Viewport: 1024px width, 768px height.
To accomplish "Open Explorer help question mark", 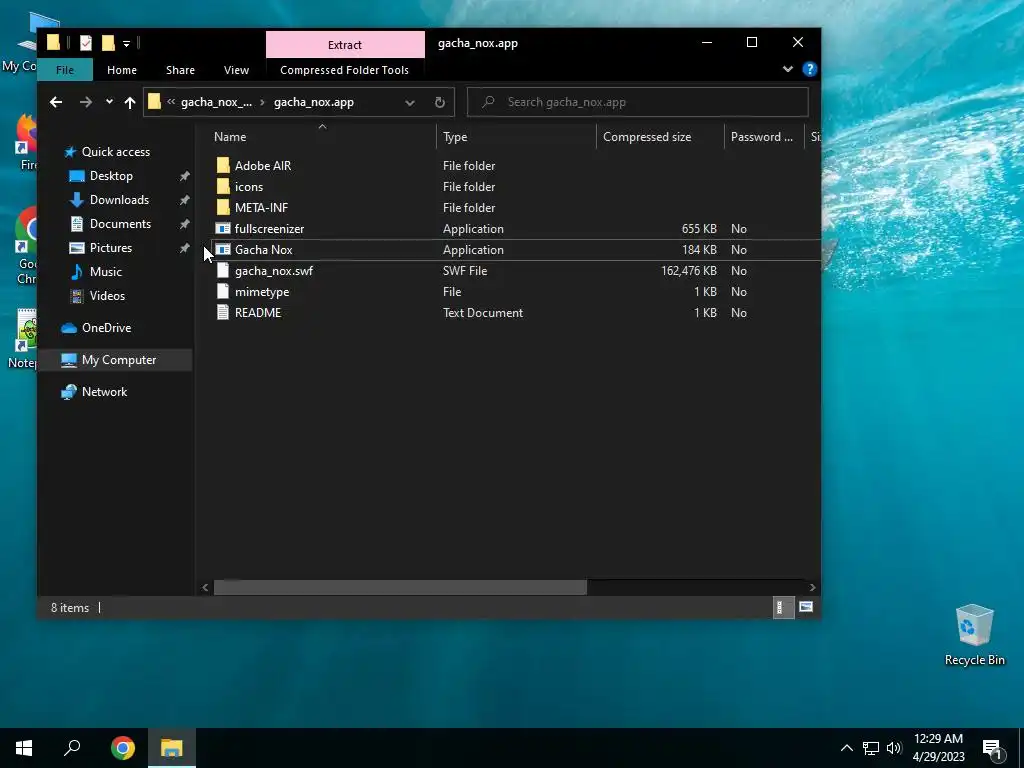I will [810, 69].
